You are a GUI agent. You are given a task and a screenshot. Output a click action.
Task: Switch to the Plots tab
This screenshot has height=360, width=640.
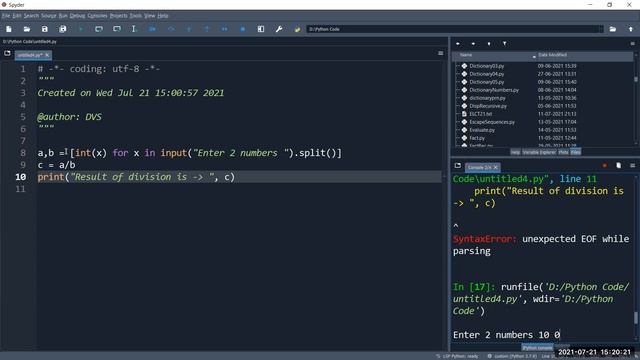[563, 152]
